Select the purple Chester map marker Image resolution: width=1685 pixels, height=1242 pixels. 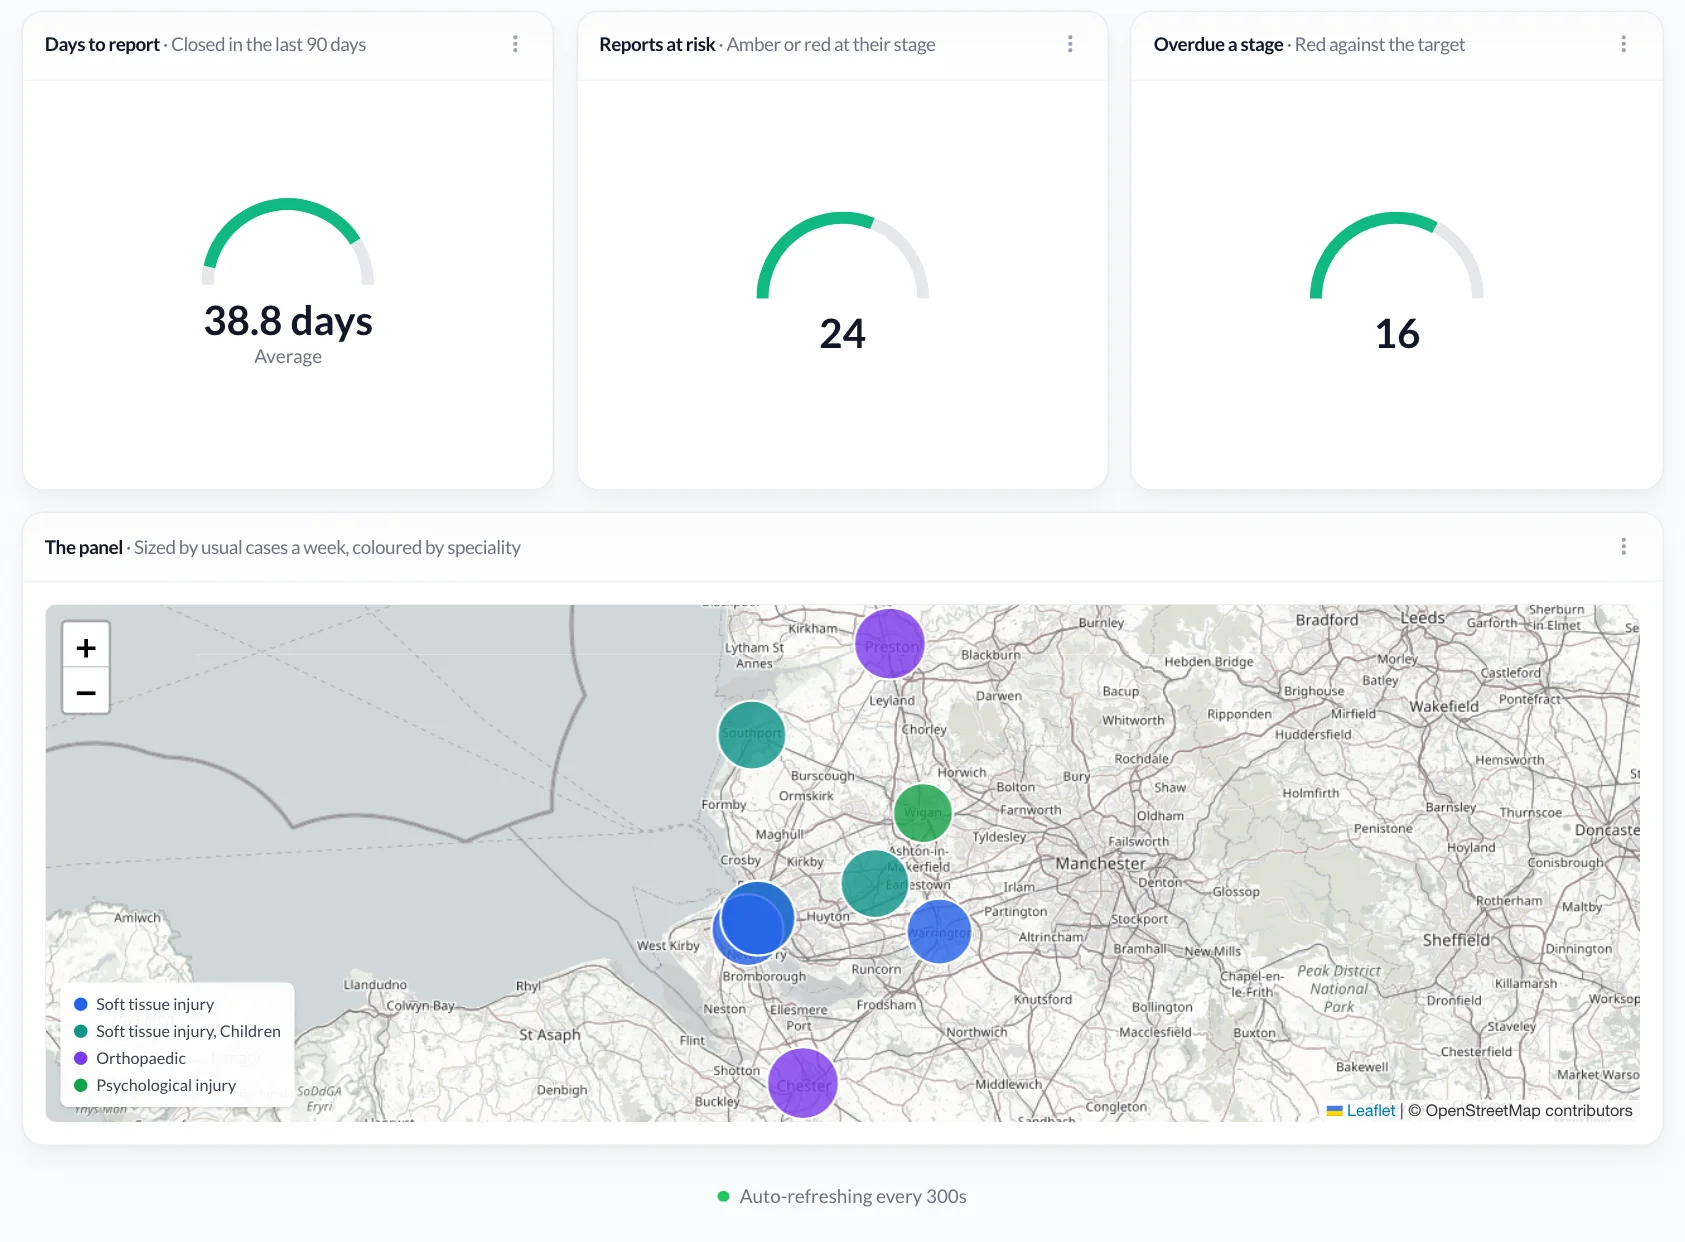point(803,1083)
